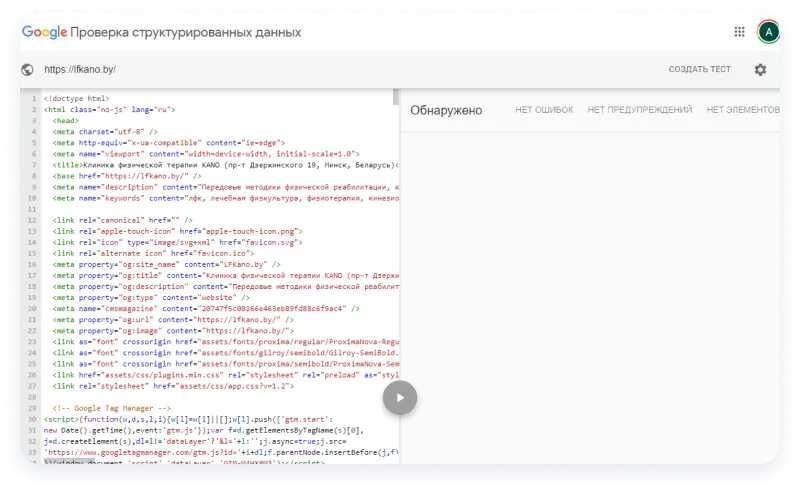Click the googletagmanager.com gtm.js URL line
This screenshot has height=492, width=800.
tap(221, 453)
